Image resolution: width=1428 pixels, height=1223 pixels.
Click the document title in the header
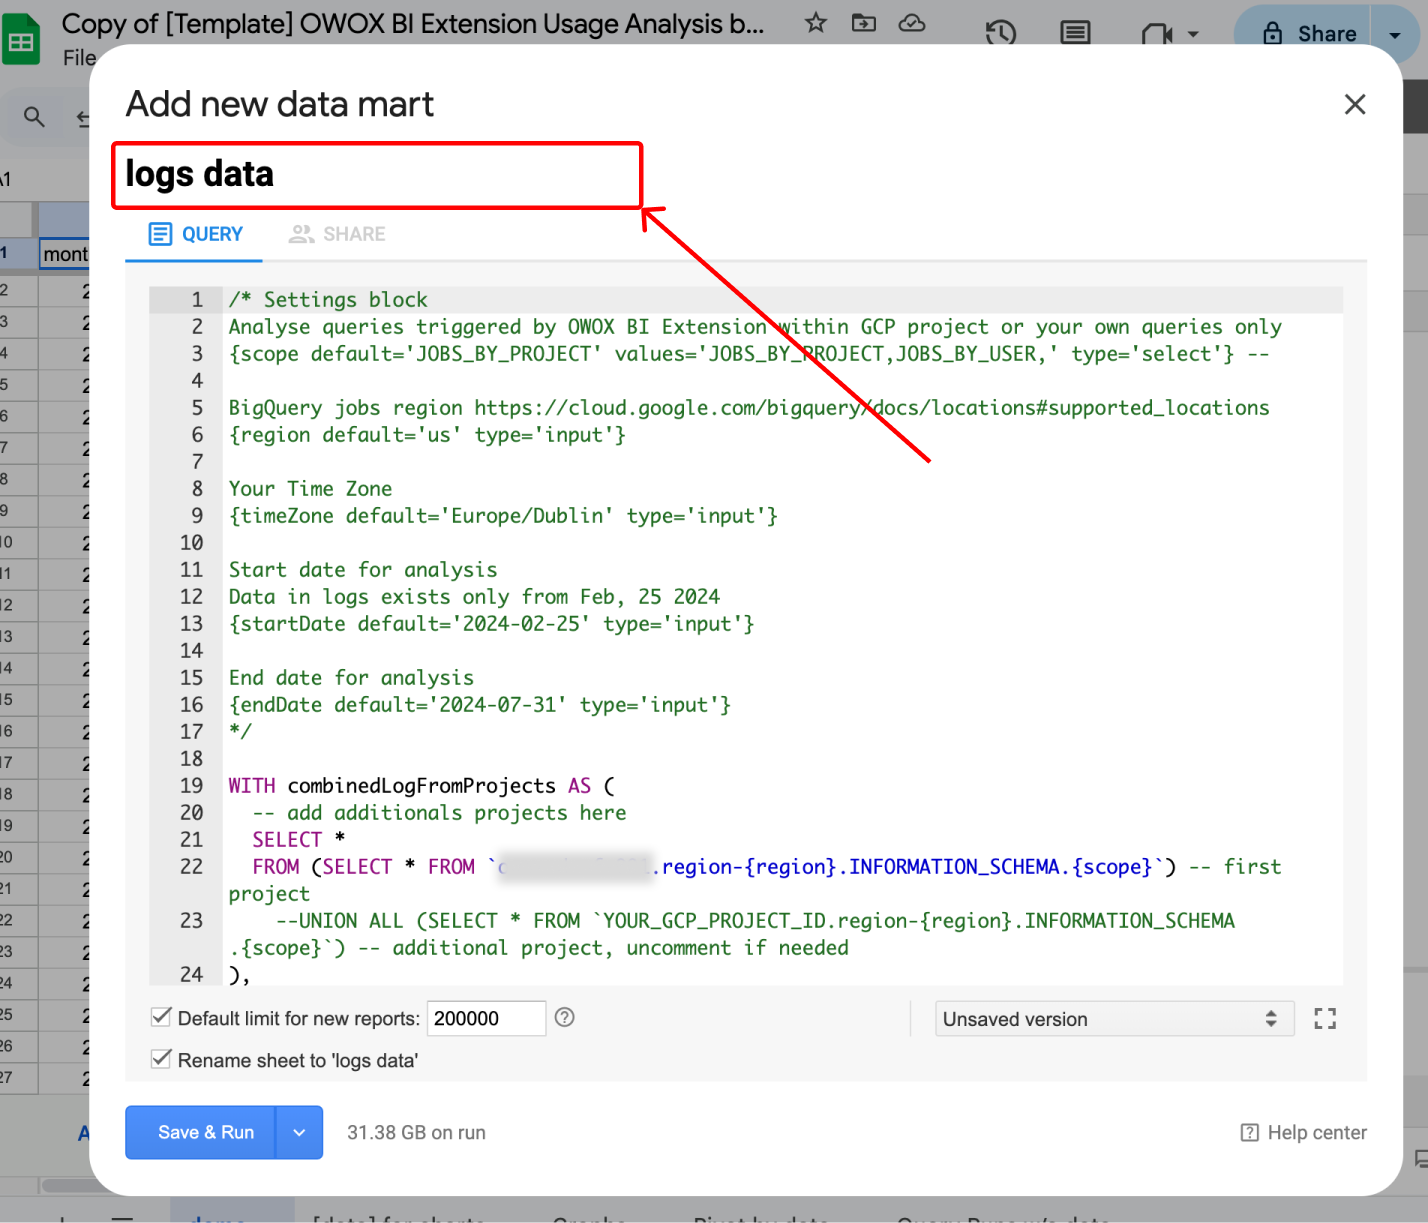coord(413,23)
